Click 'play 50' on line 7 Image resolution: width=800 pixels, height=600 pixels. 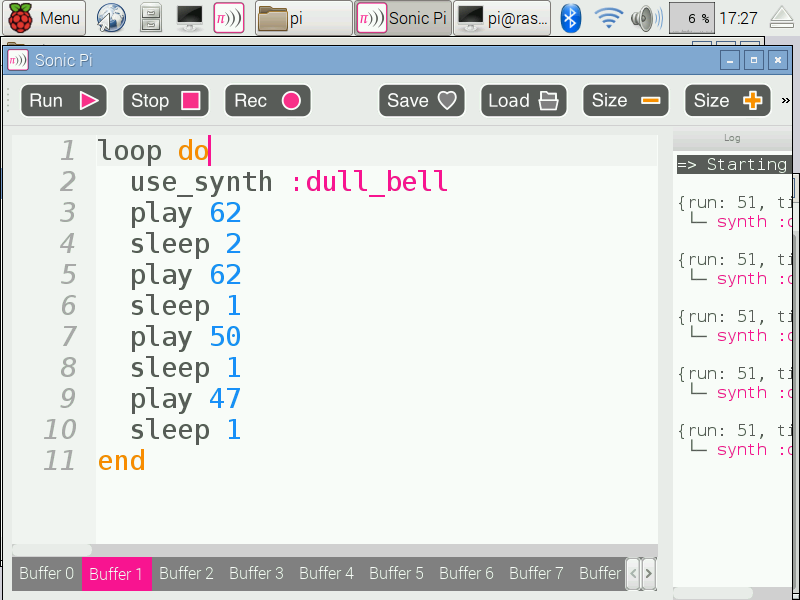pos(185,338)
